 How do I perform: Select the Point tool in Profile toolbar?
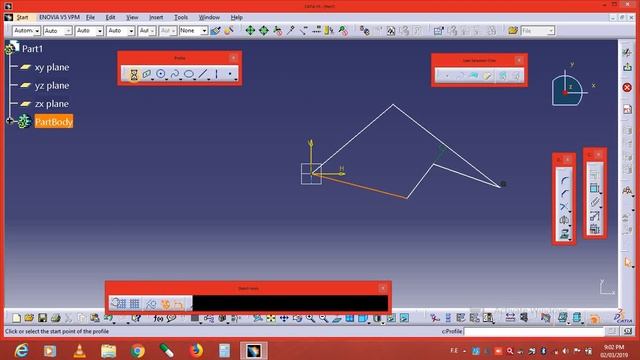click(x=230, y=74)
